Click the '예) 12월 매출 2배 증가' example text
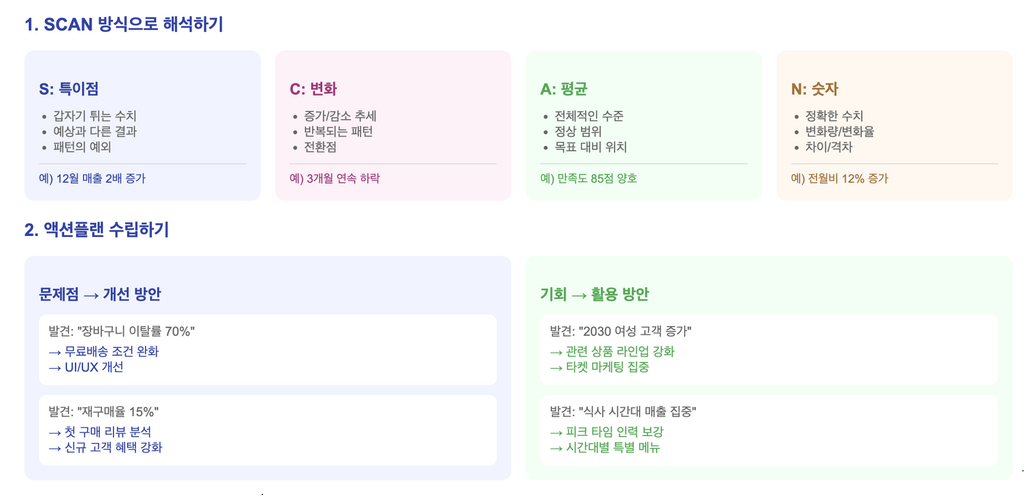The width and height of the screenshot is (1024, 496). tap(92, 178)
